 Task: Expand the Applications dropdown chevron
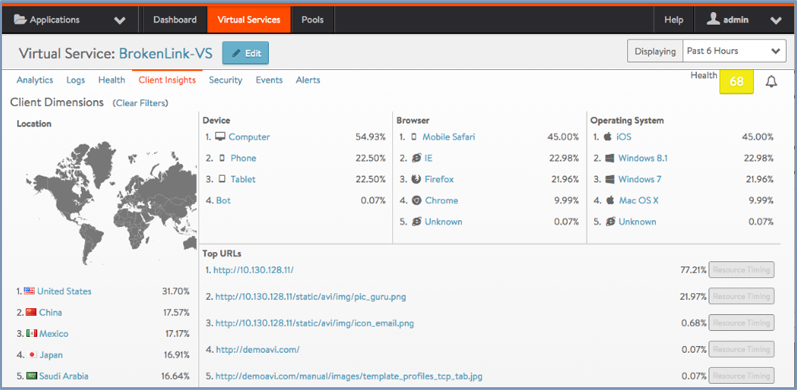tap(119, 21)
